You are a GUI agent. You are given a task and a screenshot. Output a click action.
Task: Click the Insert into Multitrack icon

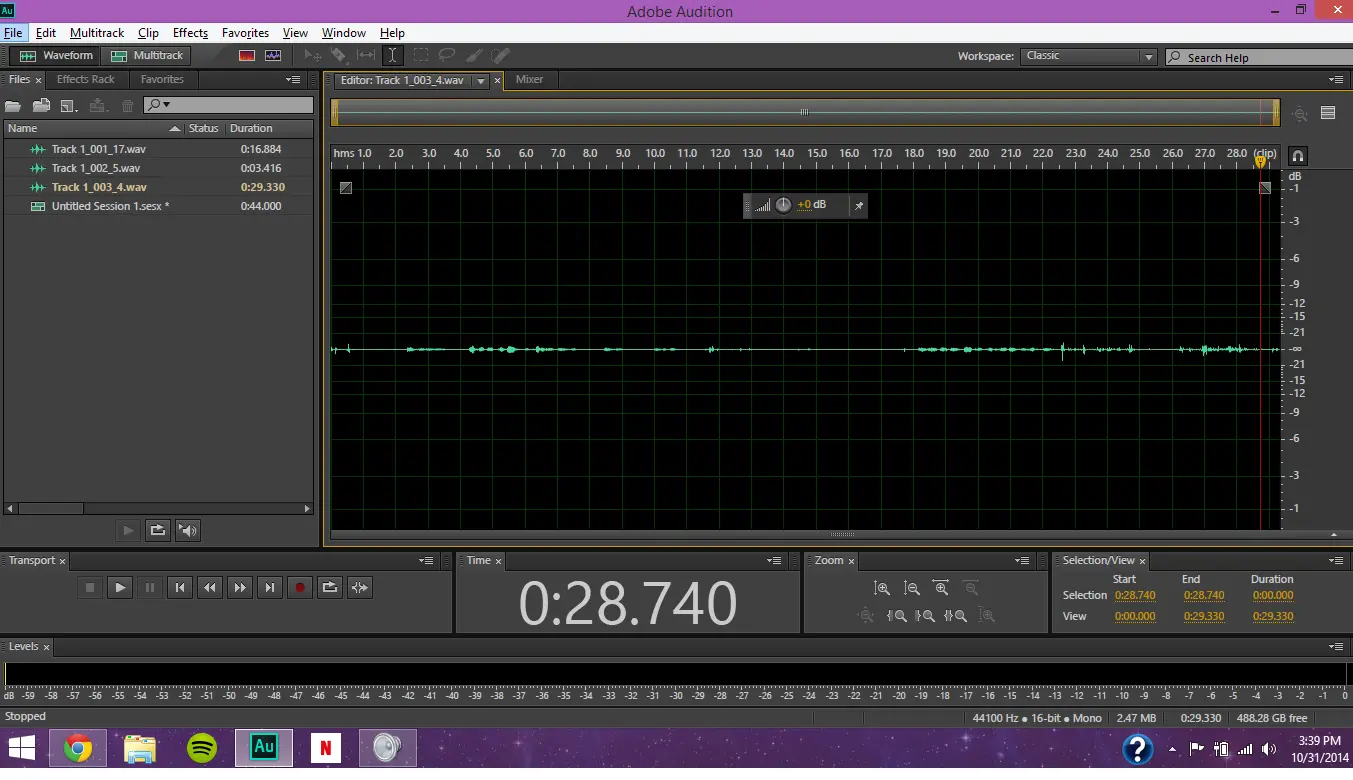[x=98, y=105]
